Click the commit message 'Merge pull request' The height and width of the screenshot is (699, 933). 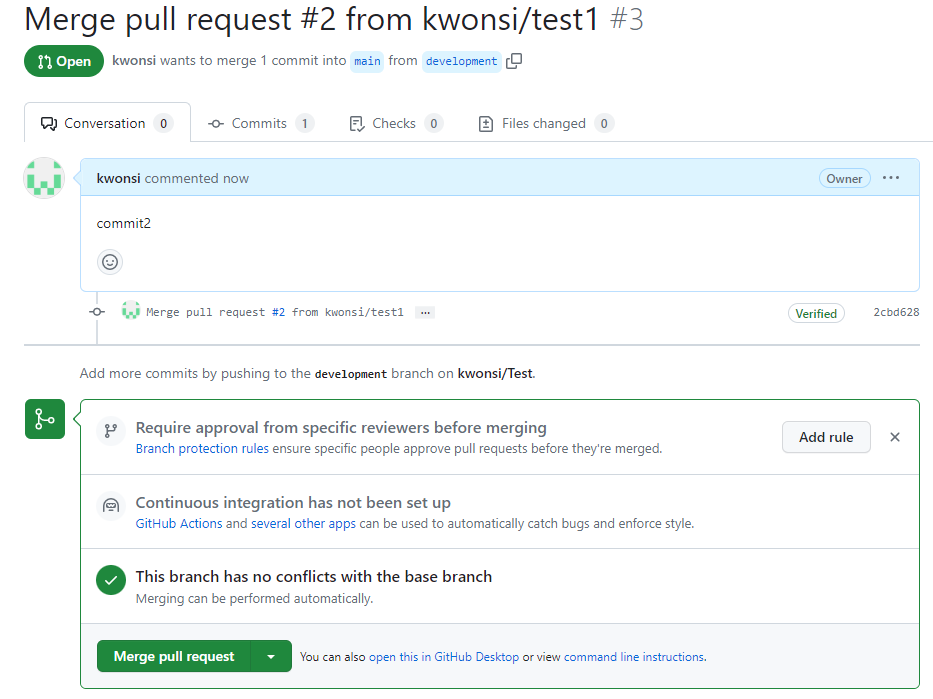pos(205,312)
